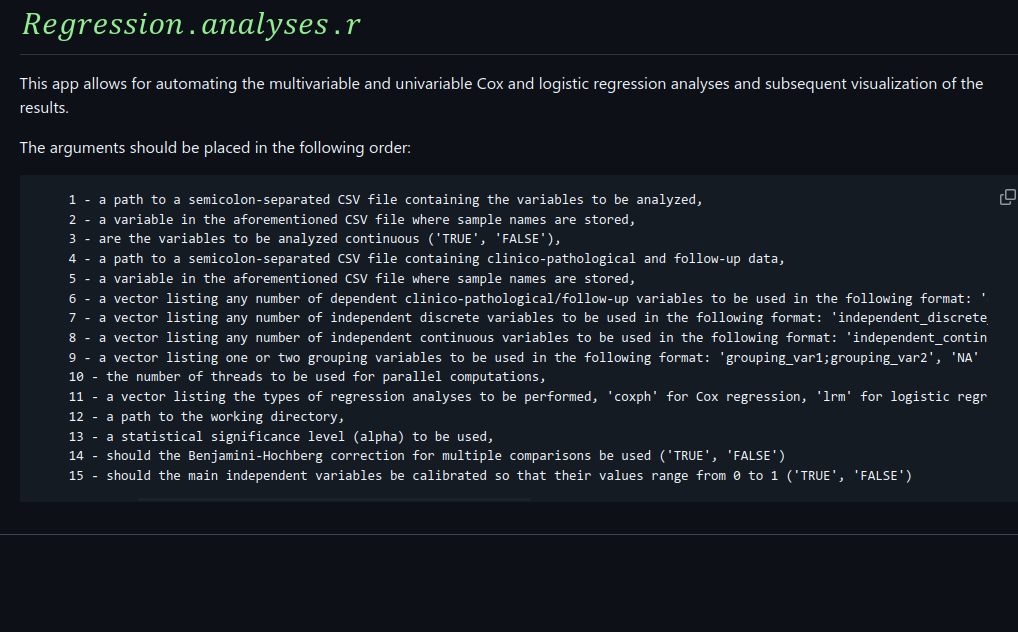This screenshot has width=1018, height=632.
Task: Click argument line 1 about CSV path
Action: [x=386, y=200]
